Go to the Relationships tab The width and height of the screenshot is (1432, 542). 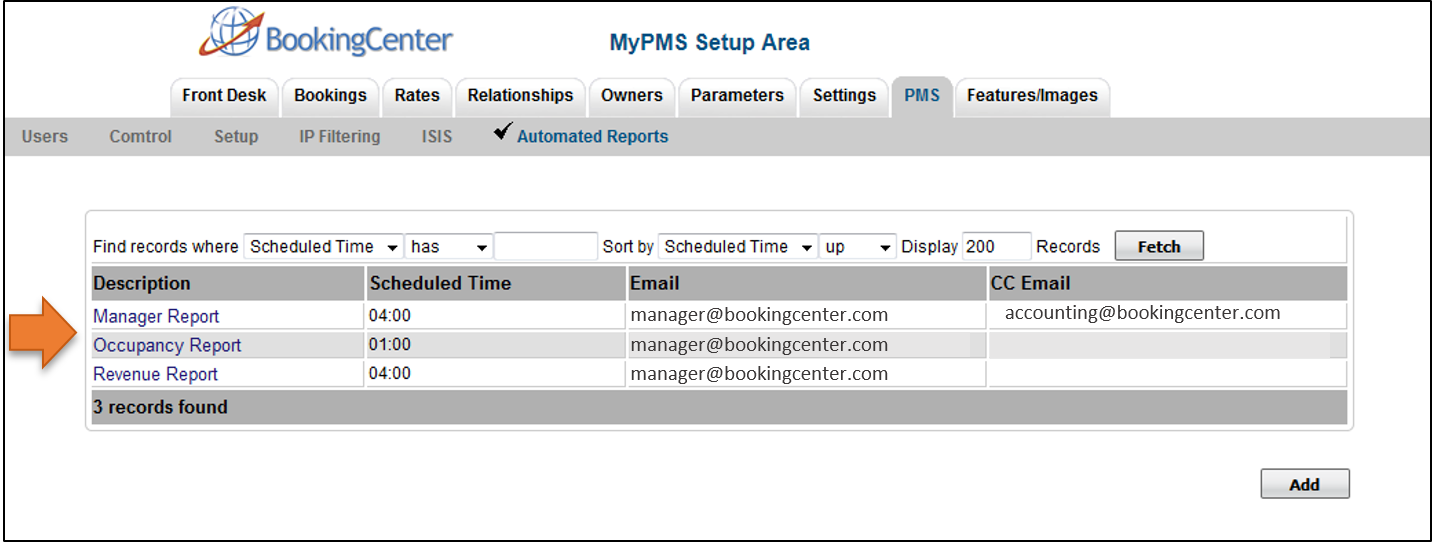click(x=520, y=96)
